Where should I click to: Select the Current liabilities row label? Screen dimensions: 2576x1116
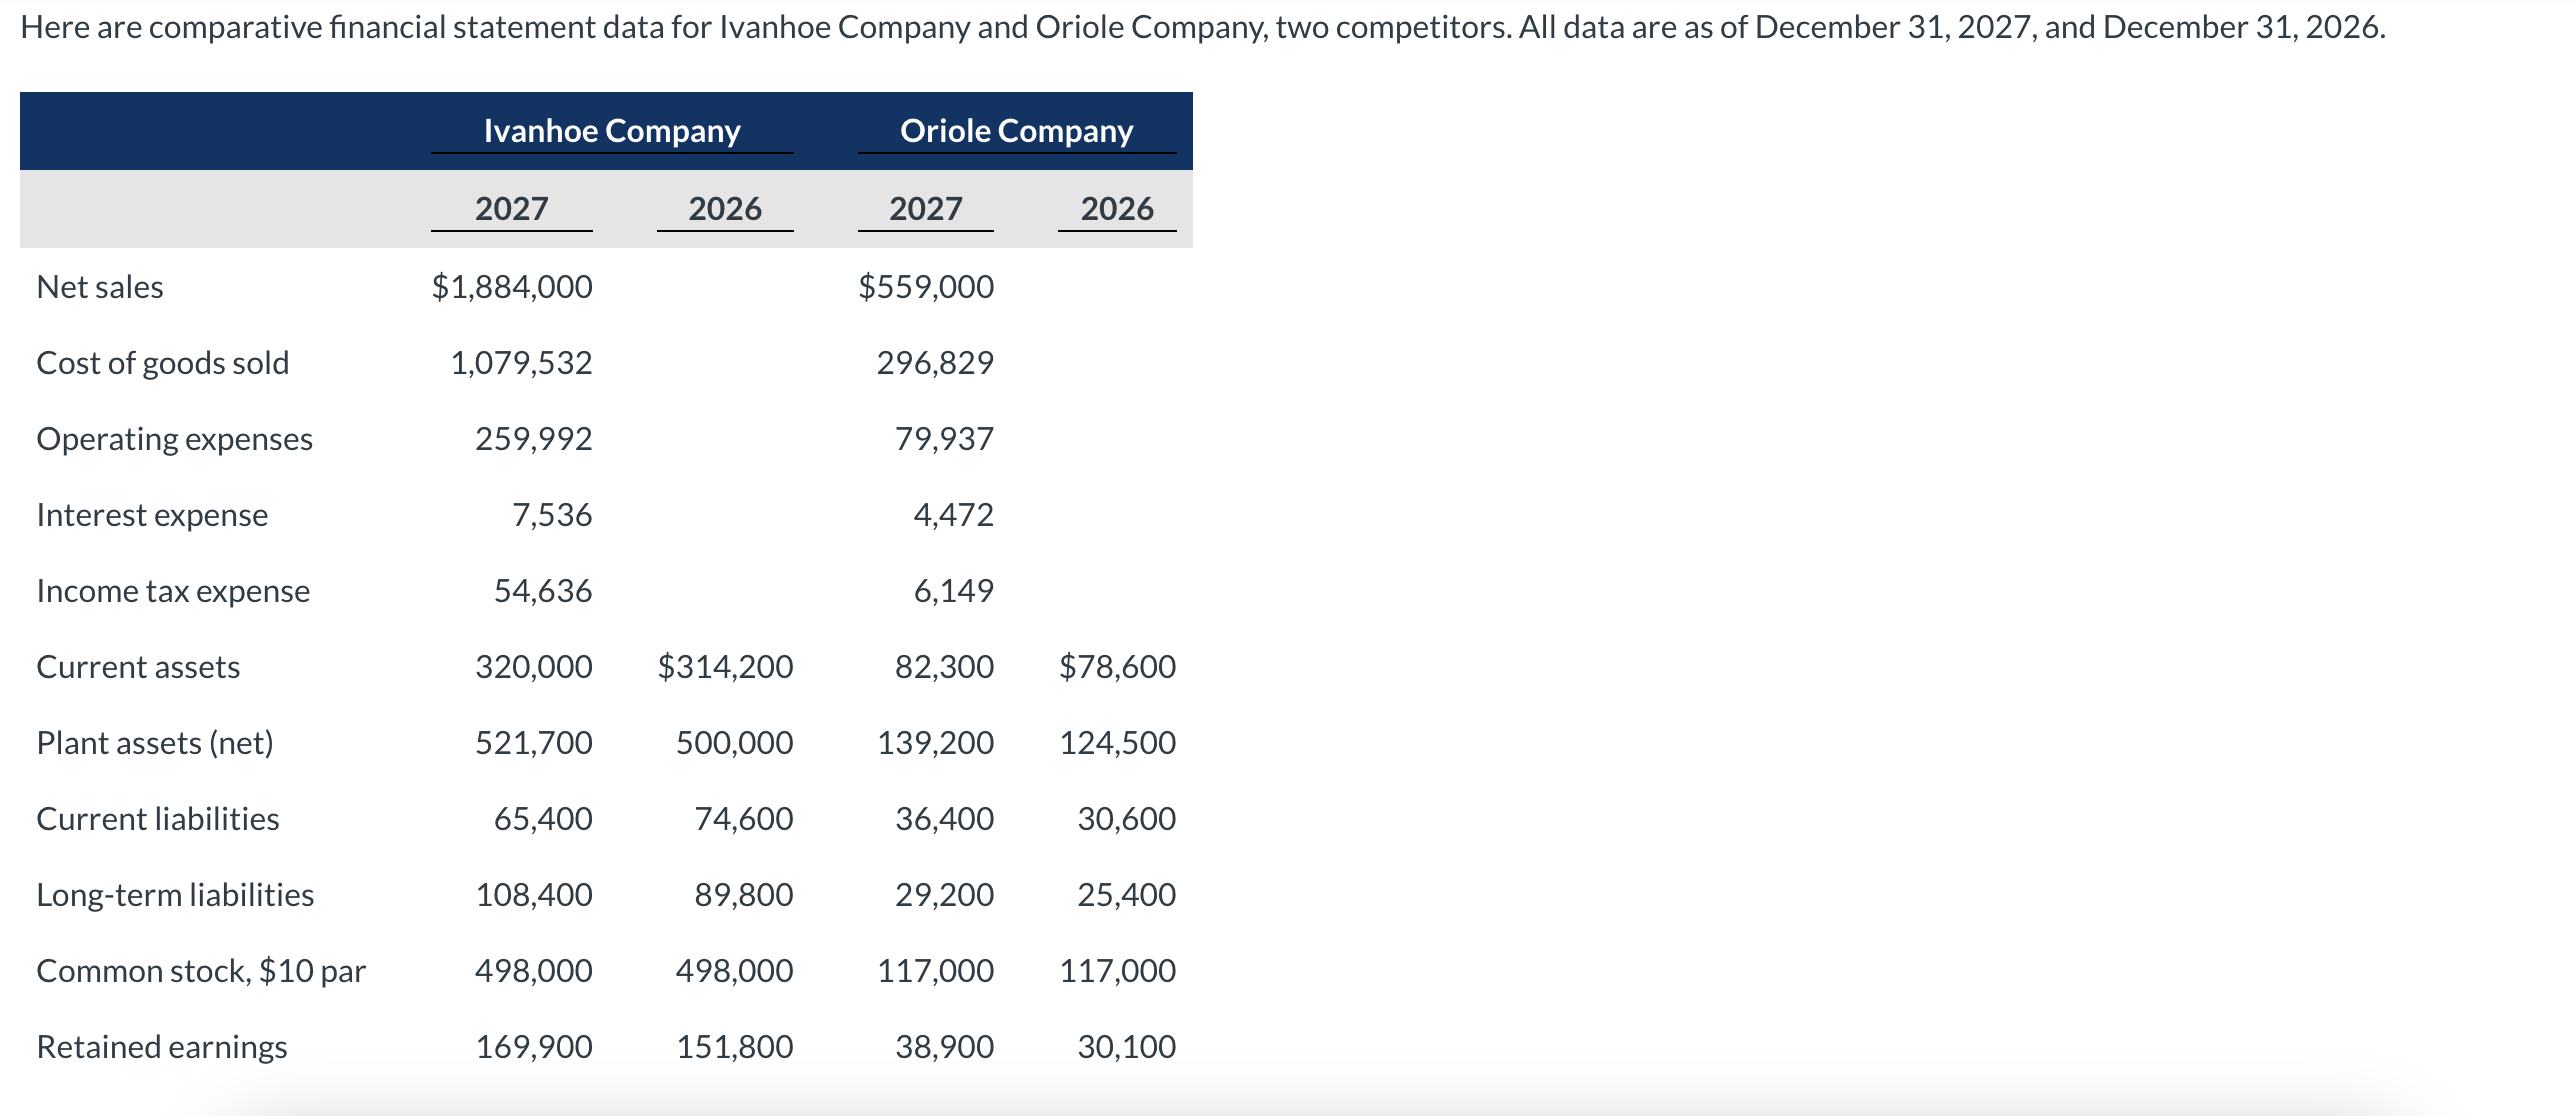(x=157, y=818)
